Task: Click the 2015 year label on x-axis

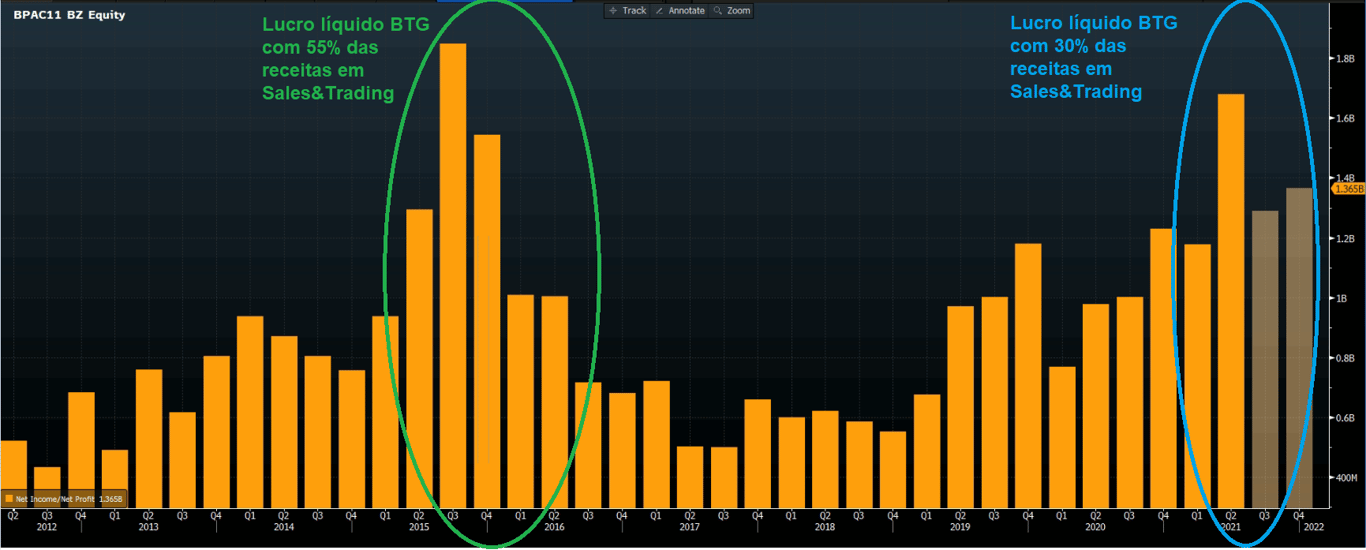Action: (419, 527)
